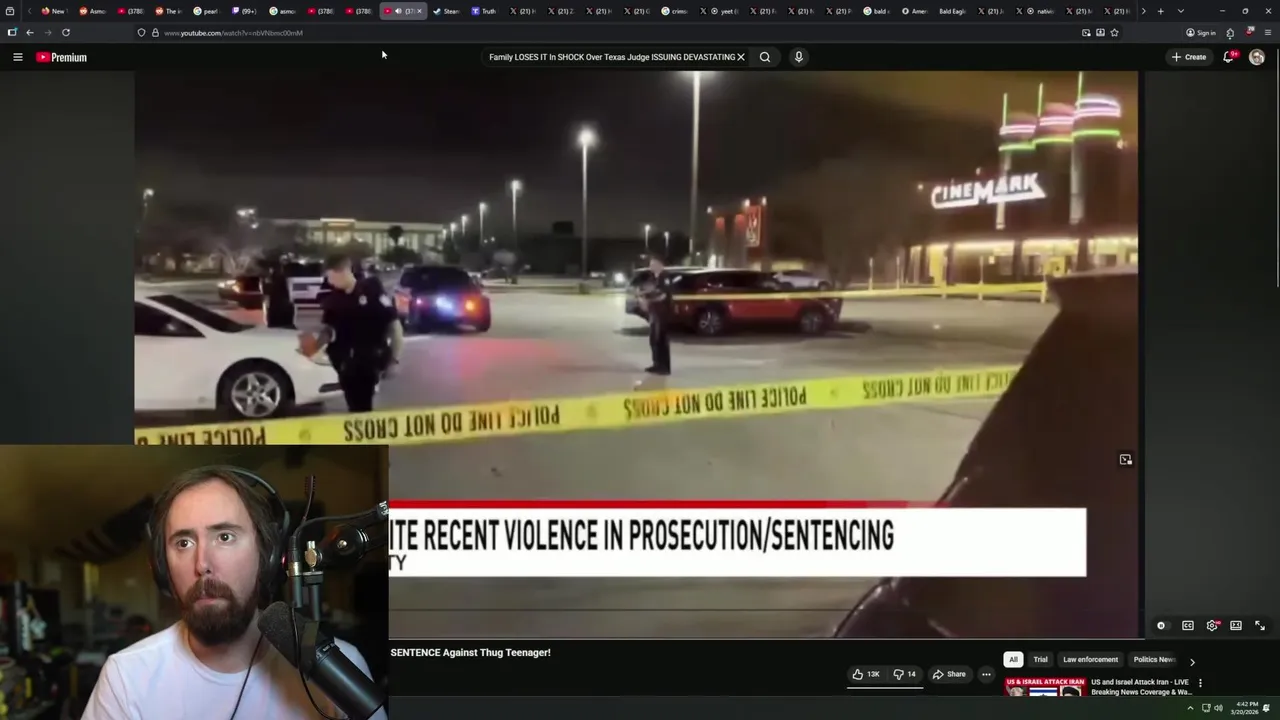Viewport: 1280px width, 720px height.
Task: Enter fullscreen video mode
Action: click(x=1260, y=626)
